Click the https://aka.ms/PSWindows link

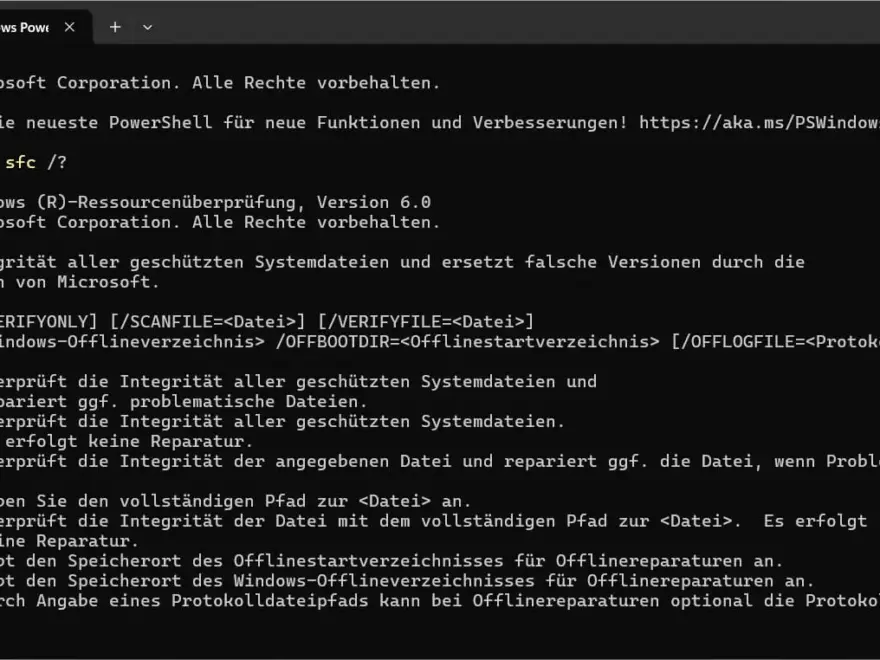[762, 122]
